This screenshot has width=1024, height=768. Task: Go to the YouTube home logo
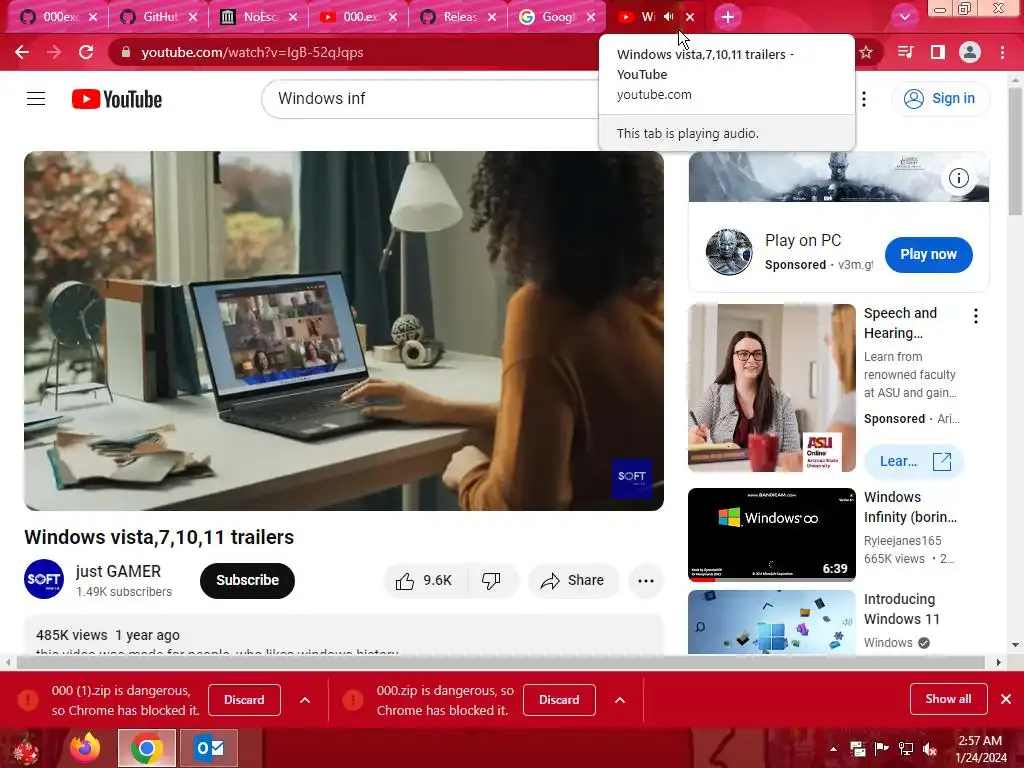pos(117,99)
